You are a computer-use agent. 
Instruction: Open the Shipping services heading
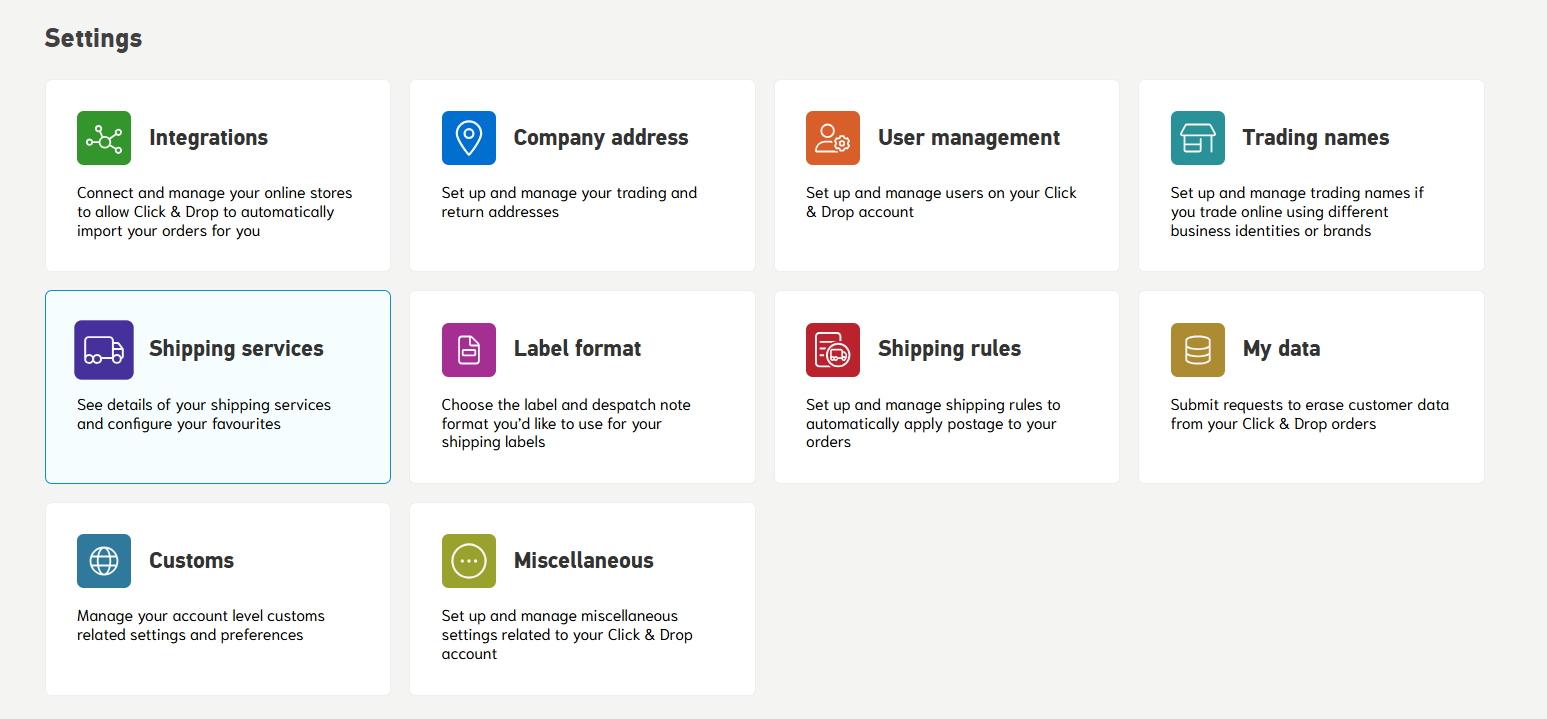point(236,349)
